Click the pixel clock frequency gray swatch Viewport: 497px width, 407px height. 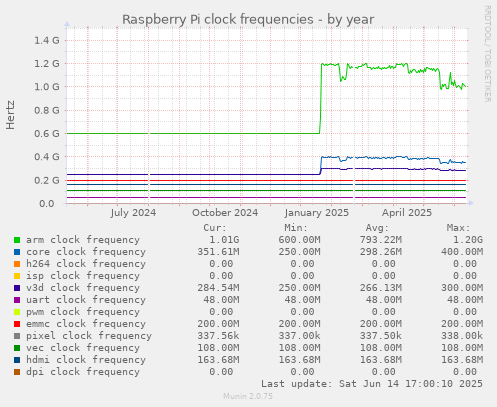click(x=17, y=336)
